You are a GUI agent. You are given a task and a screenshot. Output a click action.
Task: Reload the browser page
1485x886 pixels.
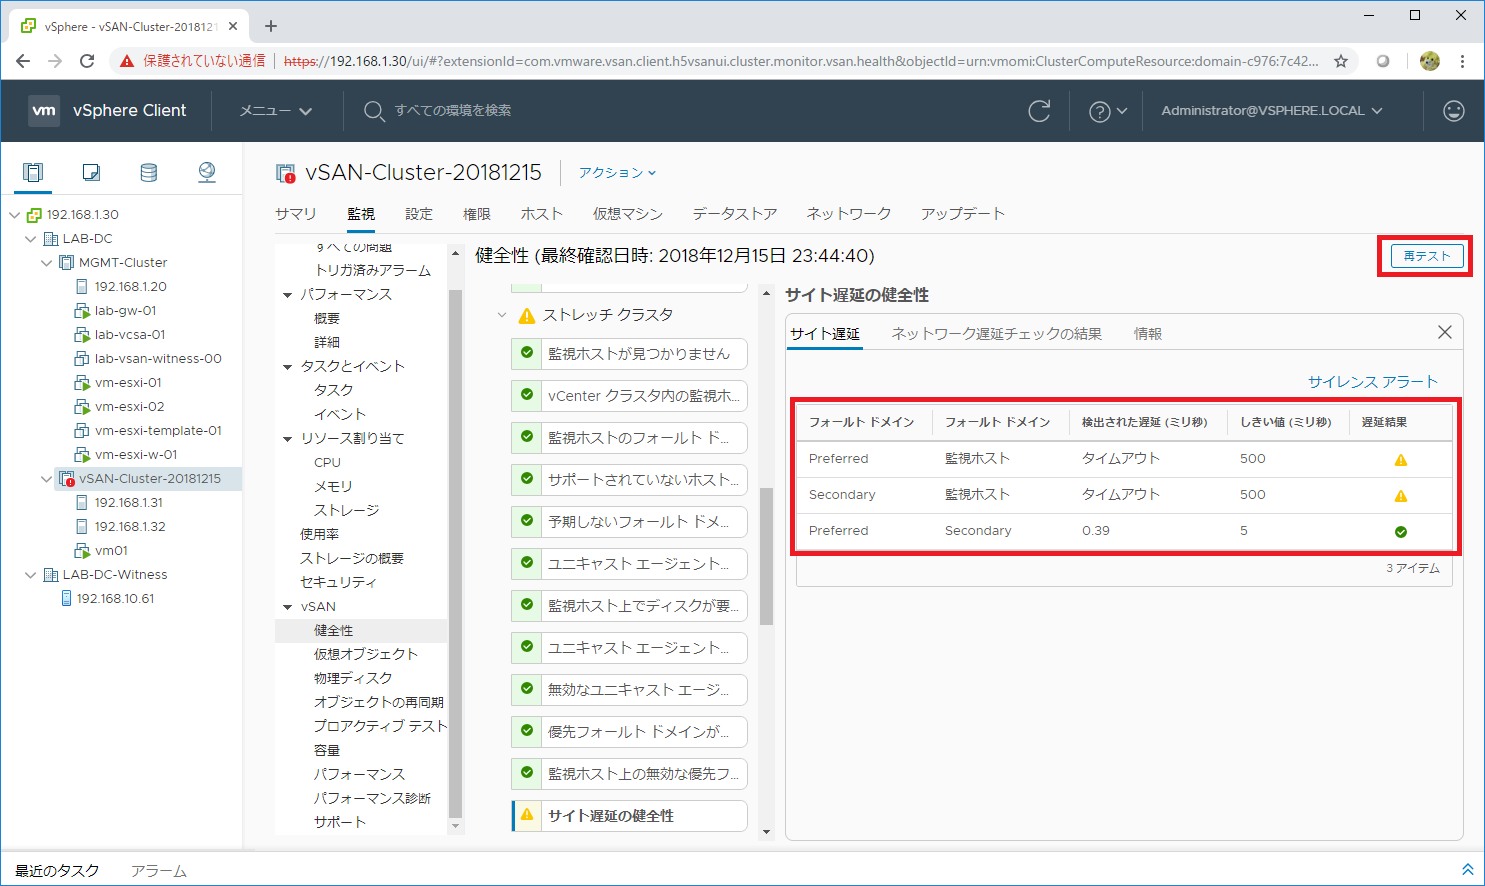click(87, 61)
